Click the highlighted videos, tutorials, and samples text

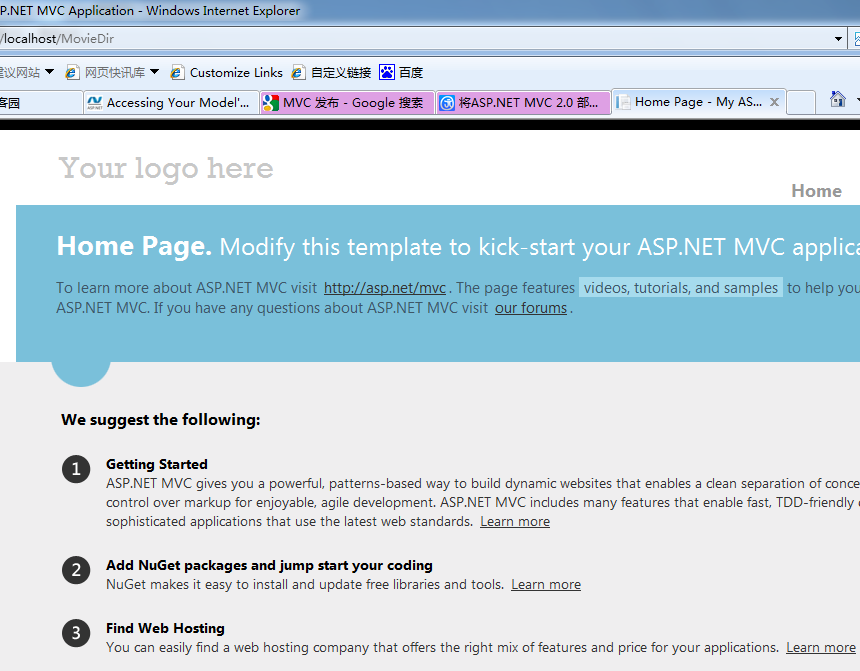[x=681, y=288]
